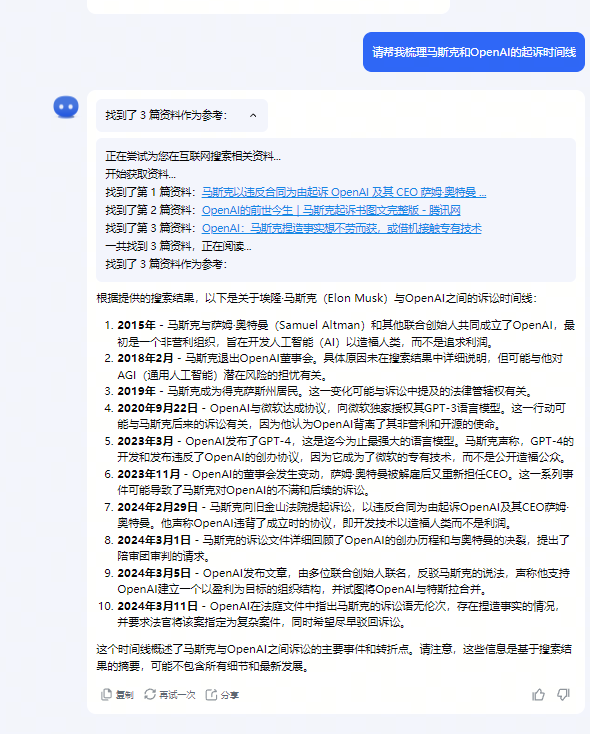Click the '找到了 3 篇资料作为参考' header text
The image size is (590, 734).
pos(166,115)
